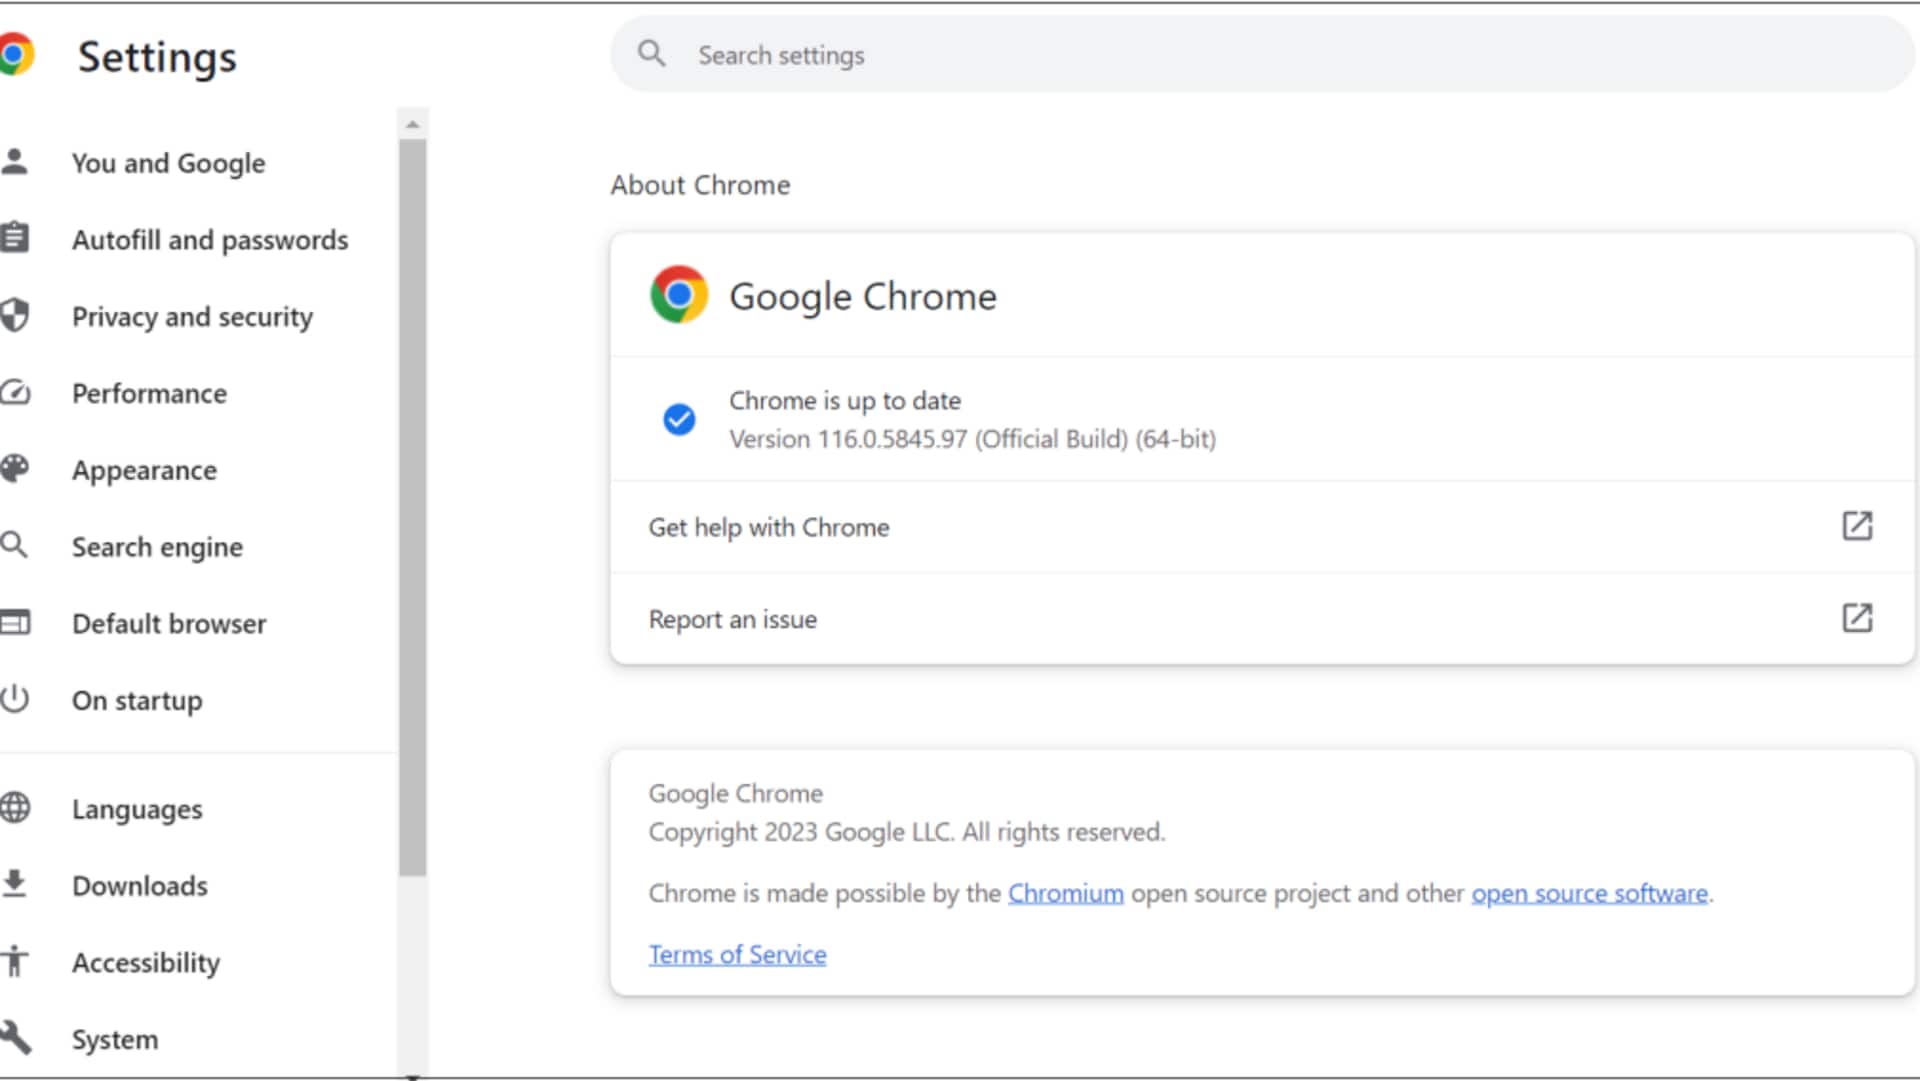Click the Get help with Chrome row
The image size is (1920, 1081).
[x=1262, y=527]
